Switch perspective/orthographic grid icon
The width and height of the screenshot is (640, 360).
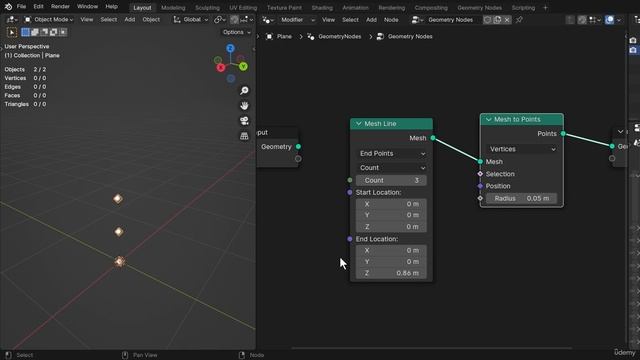[244, 136]
